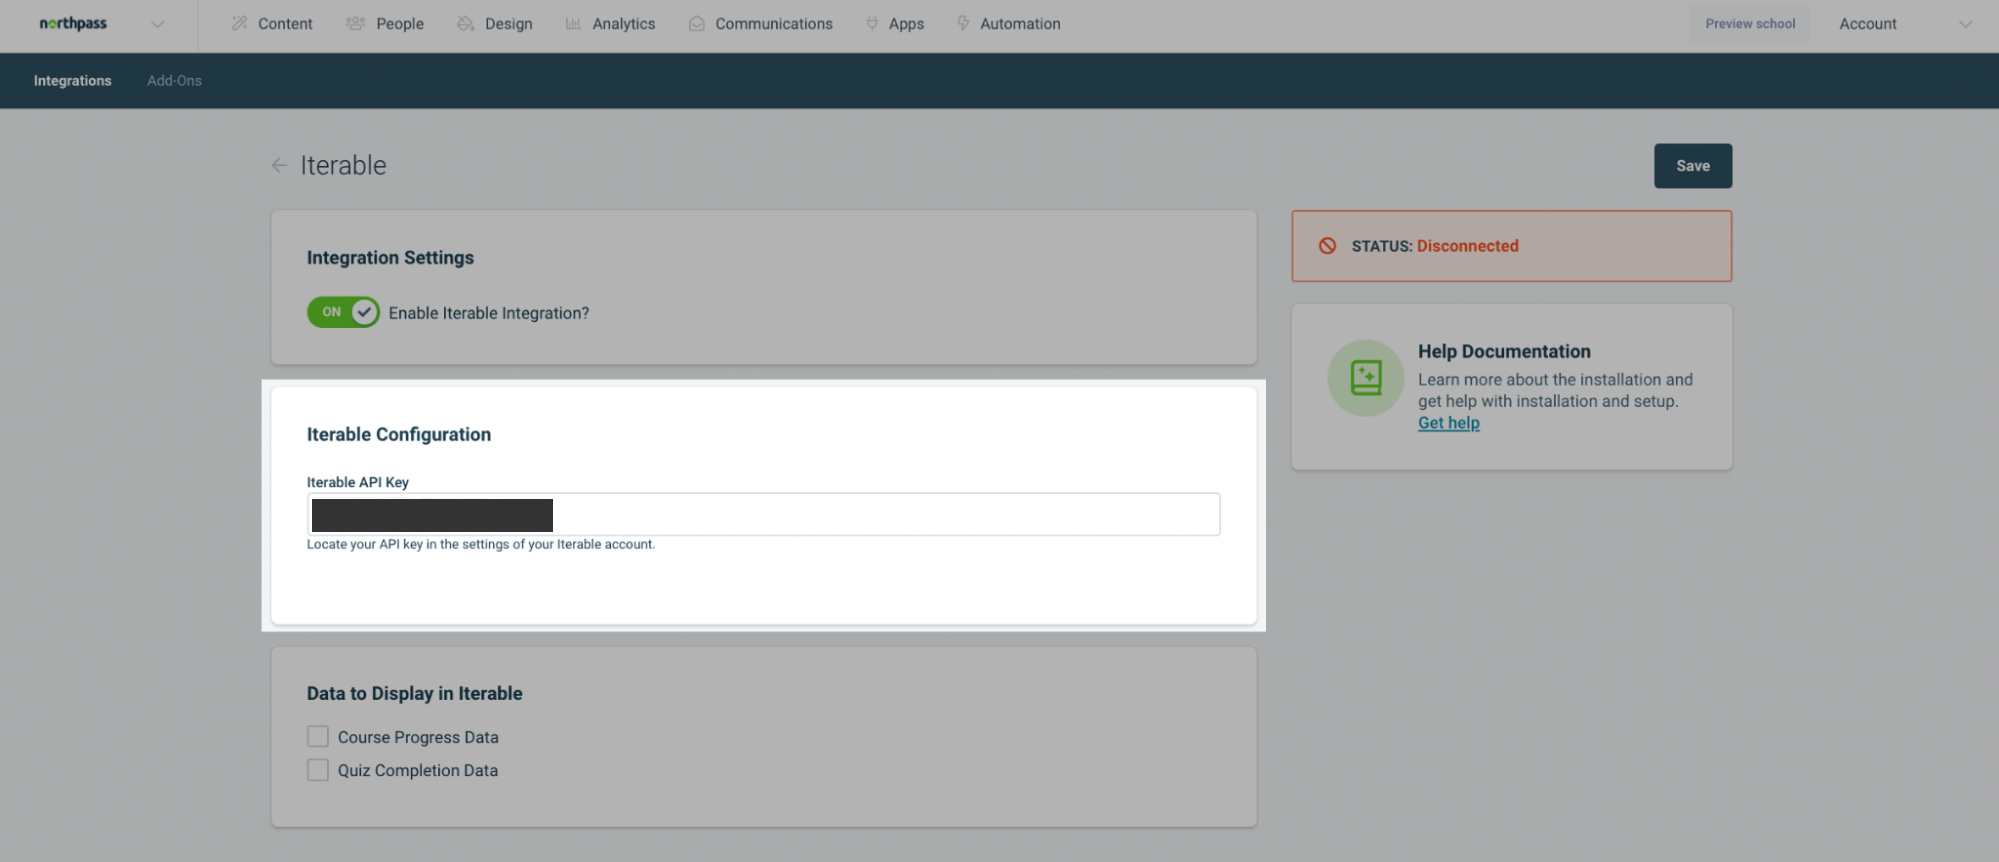Viewport: 1999px width, 862px height.
Task: Click the Automation lightning icon
Action: pyautogui.click(x=963, y=23)
